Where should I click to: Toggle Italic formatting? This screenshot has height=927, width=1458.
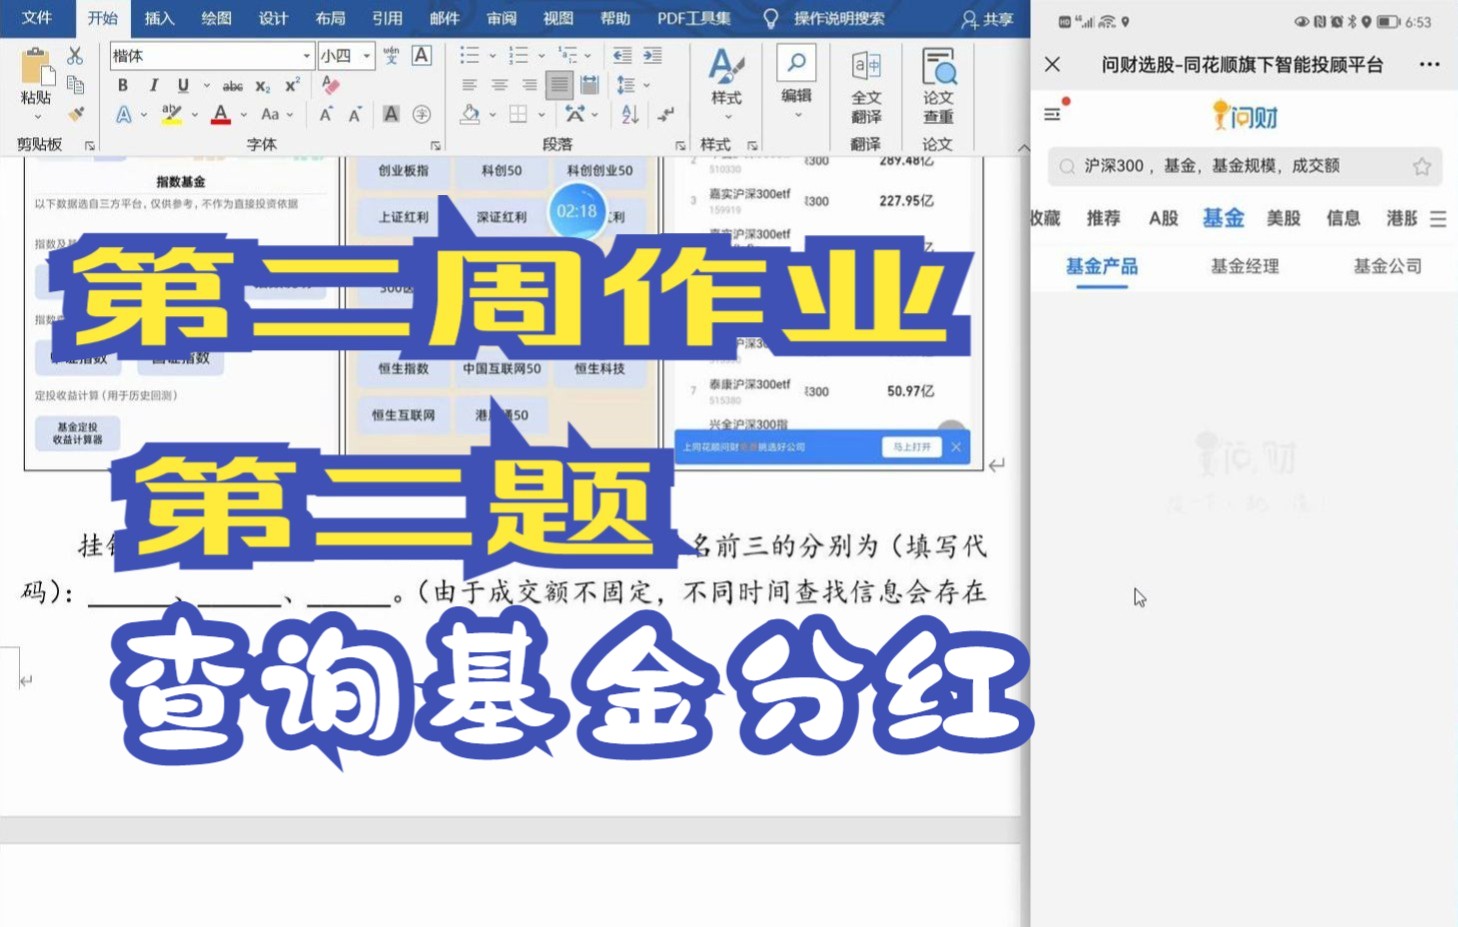pyautogui.click(x=153, y=85)
